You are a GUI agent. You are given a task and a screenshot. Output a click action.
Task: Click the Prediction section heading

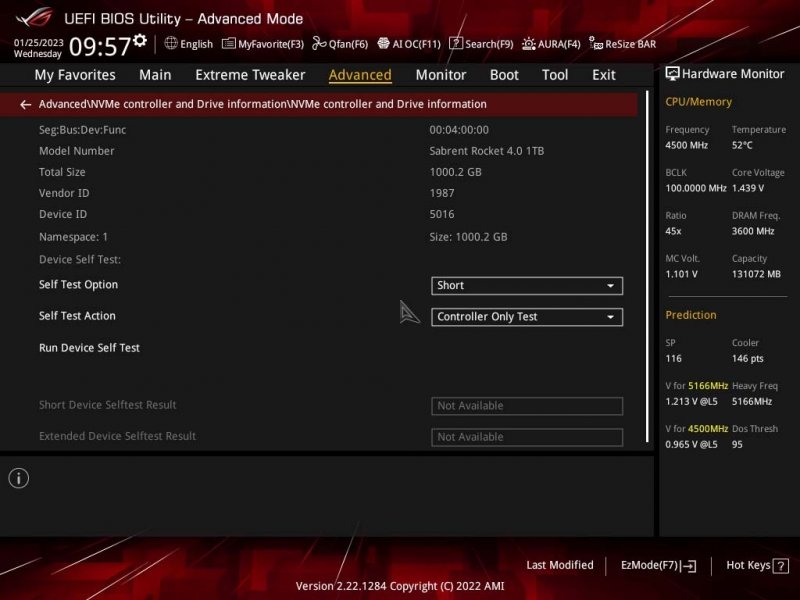(x=691, y=315)
